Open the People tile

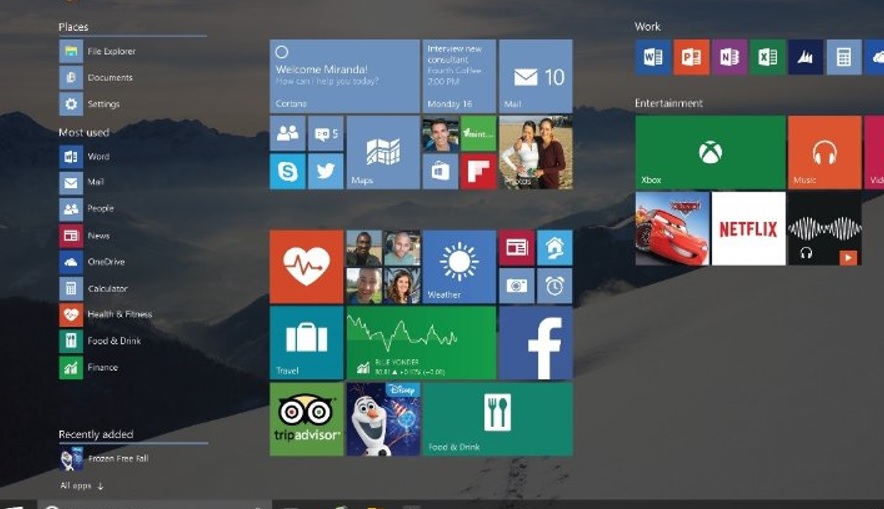coord(288,134)
